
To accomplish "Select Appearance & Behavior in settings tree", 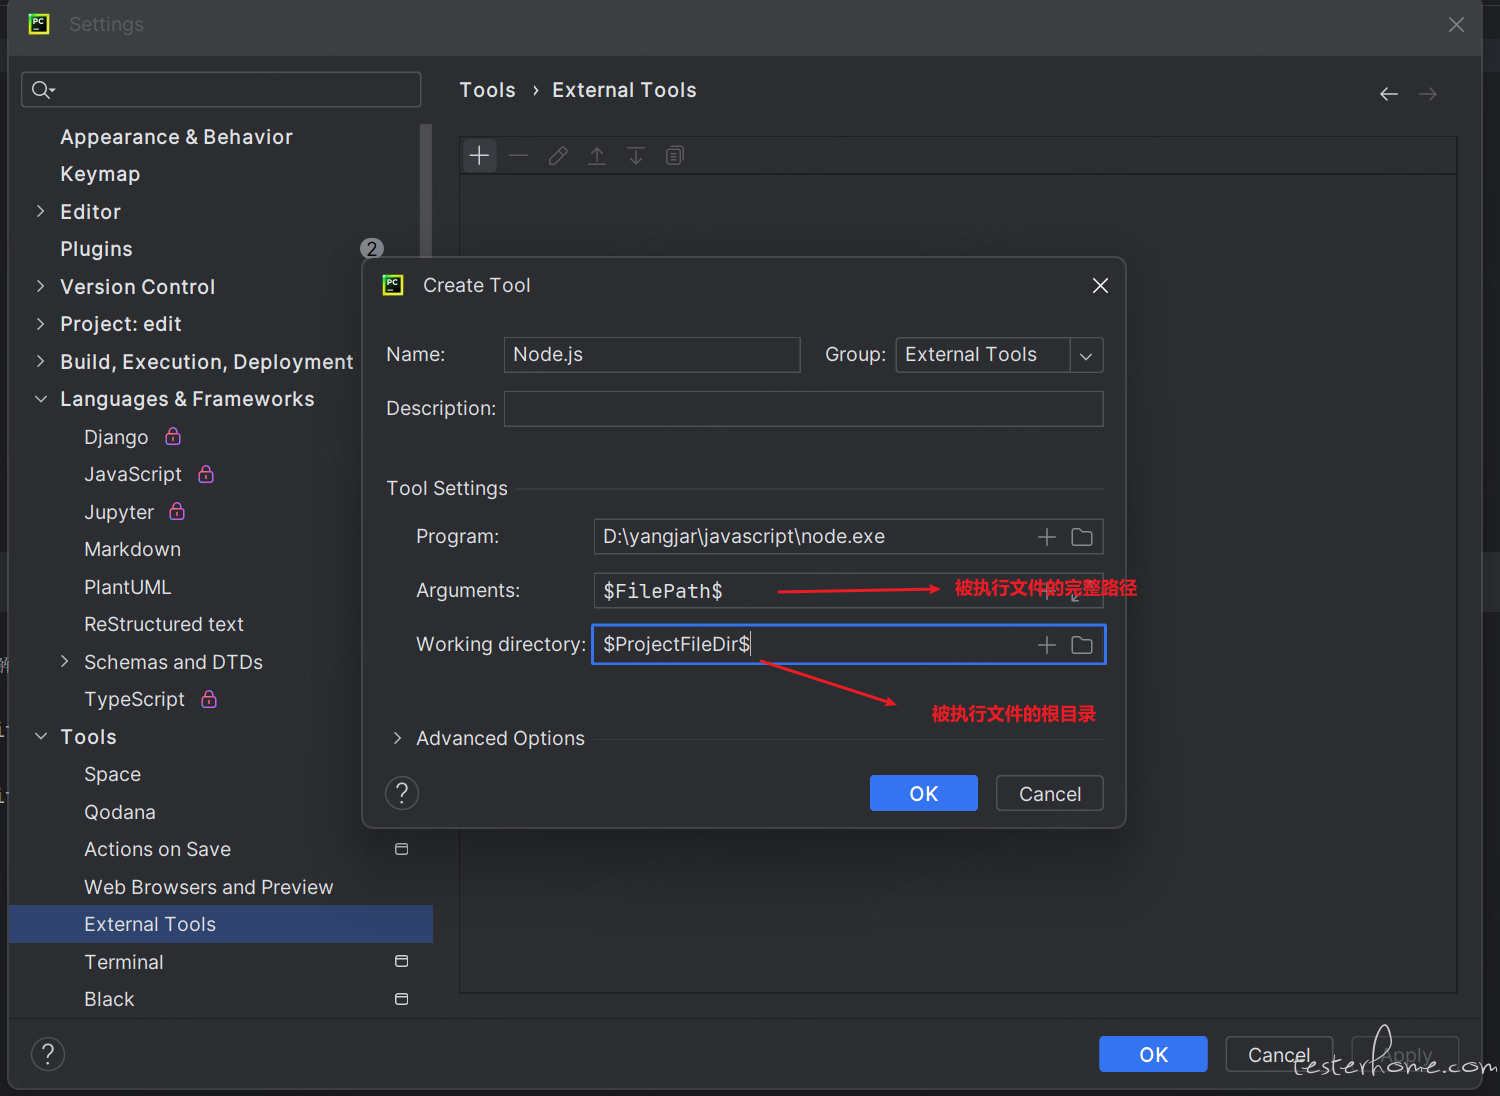I will coord(176,137).
